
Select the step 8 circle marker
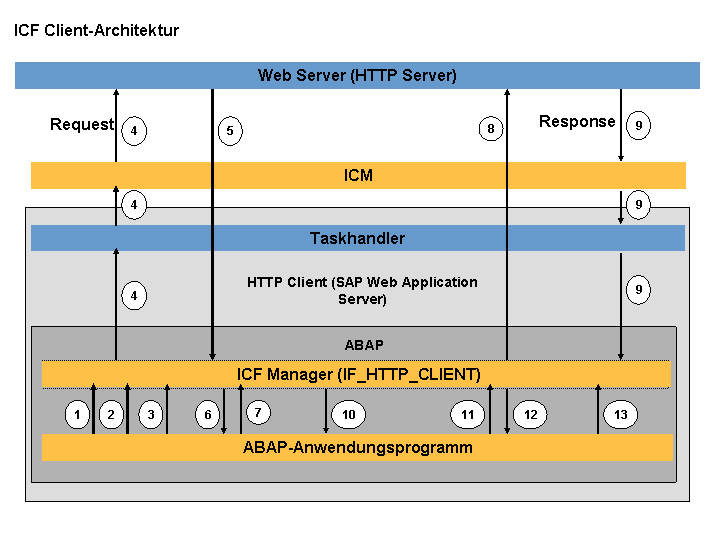[x=491, y=129]
